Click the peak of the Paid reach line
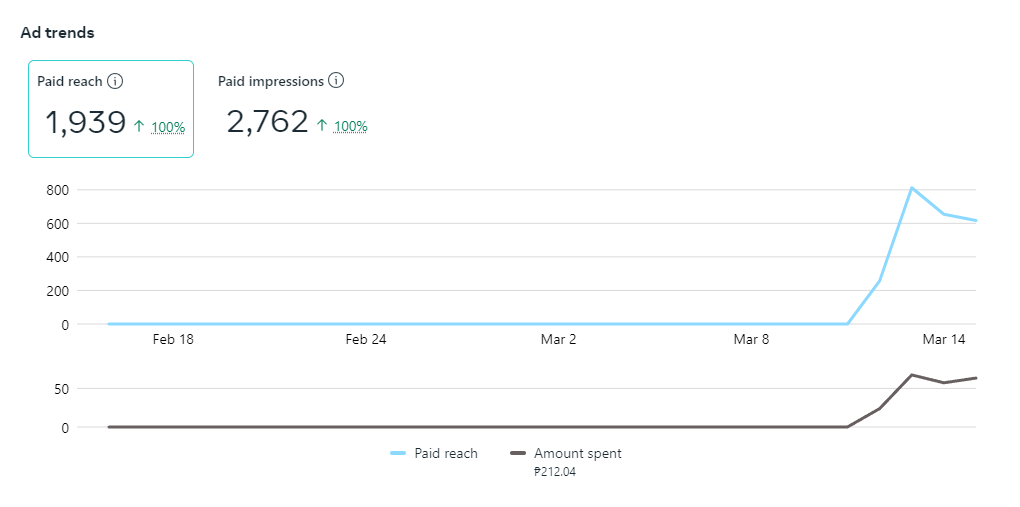 (x=912, y=187)
